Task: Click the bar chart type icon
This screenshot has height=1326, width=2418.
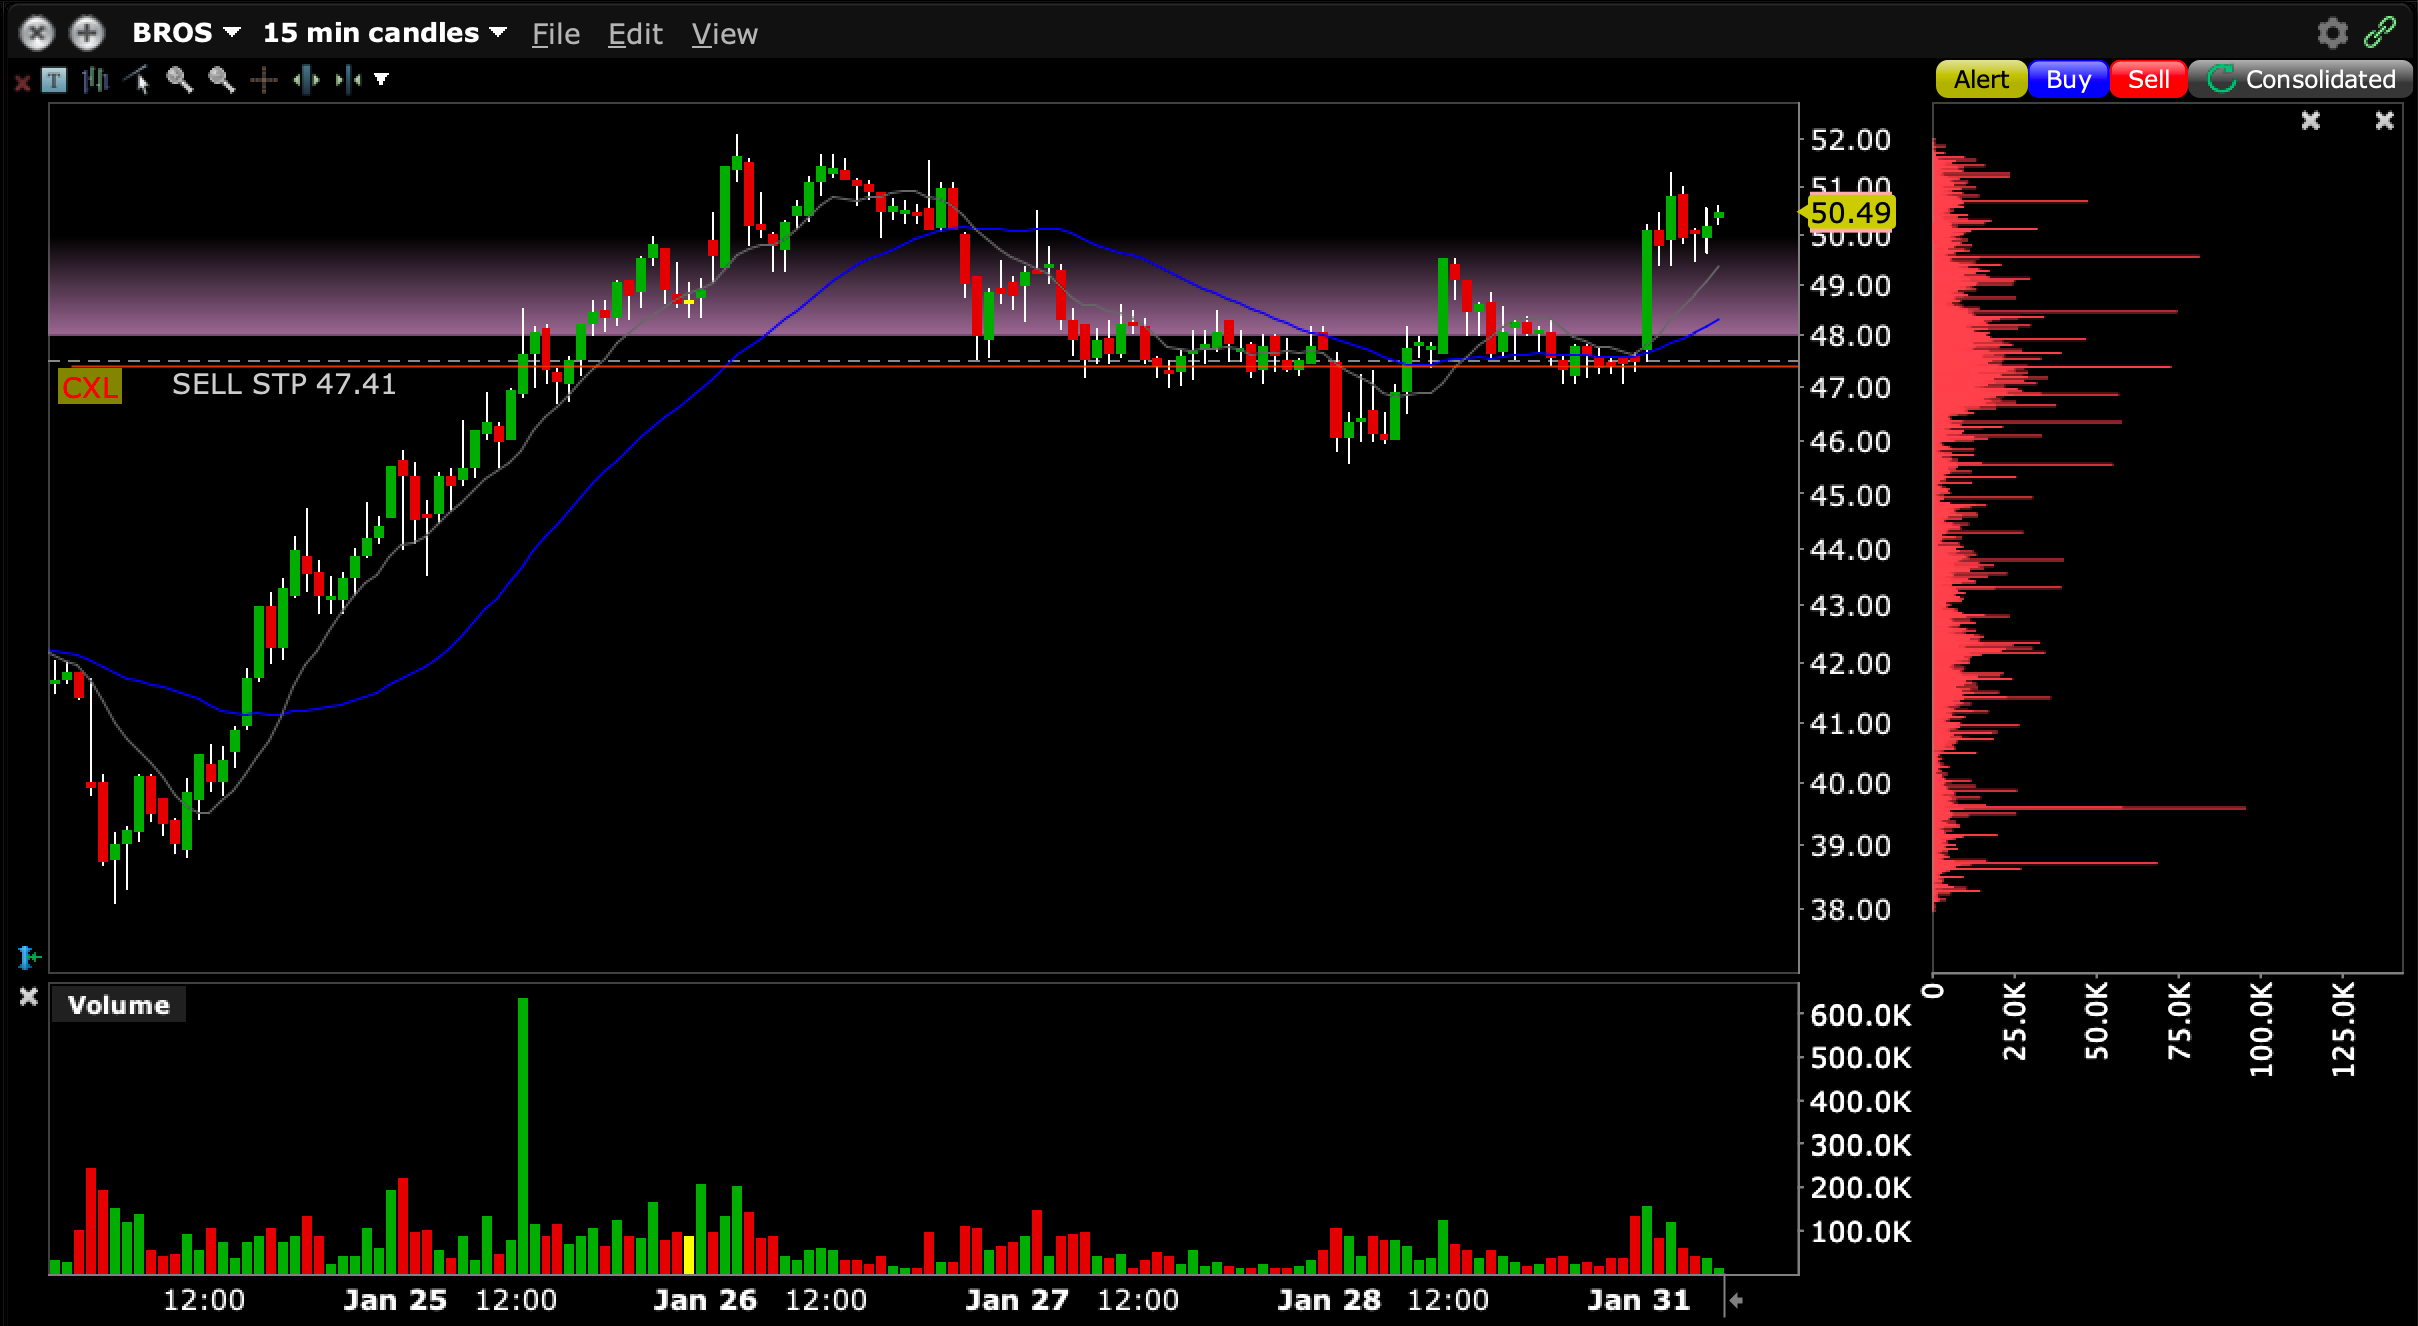Action: pos(96,80)
